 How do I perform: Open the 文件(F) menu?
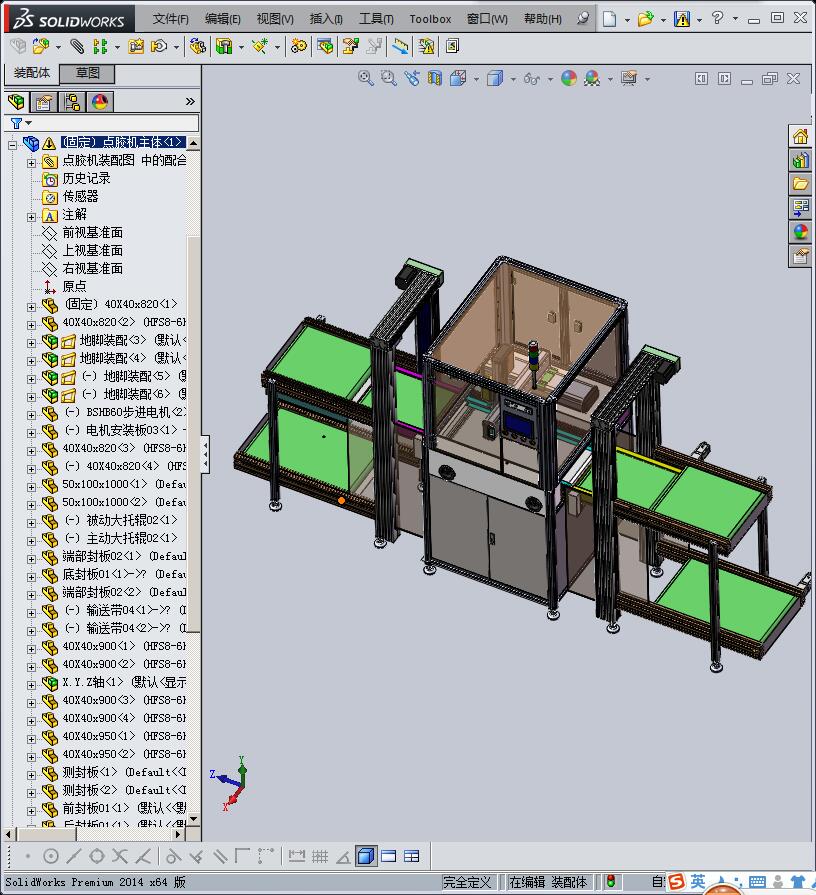click(170, 19)
